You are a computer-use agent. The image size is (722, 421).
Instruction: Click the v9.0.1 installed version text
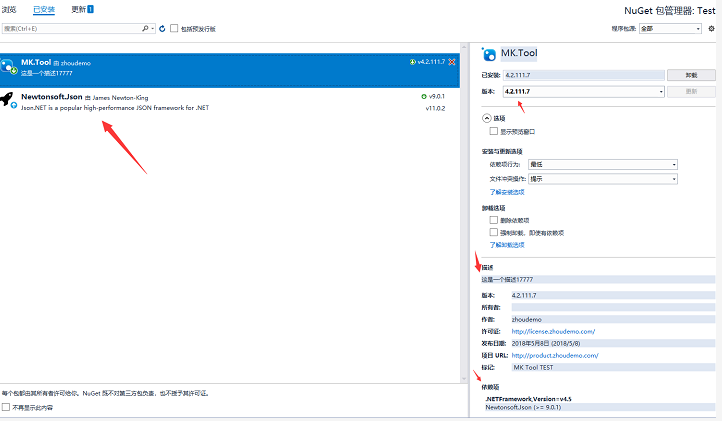point(437,96)
